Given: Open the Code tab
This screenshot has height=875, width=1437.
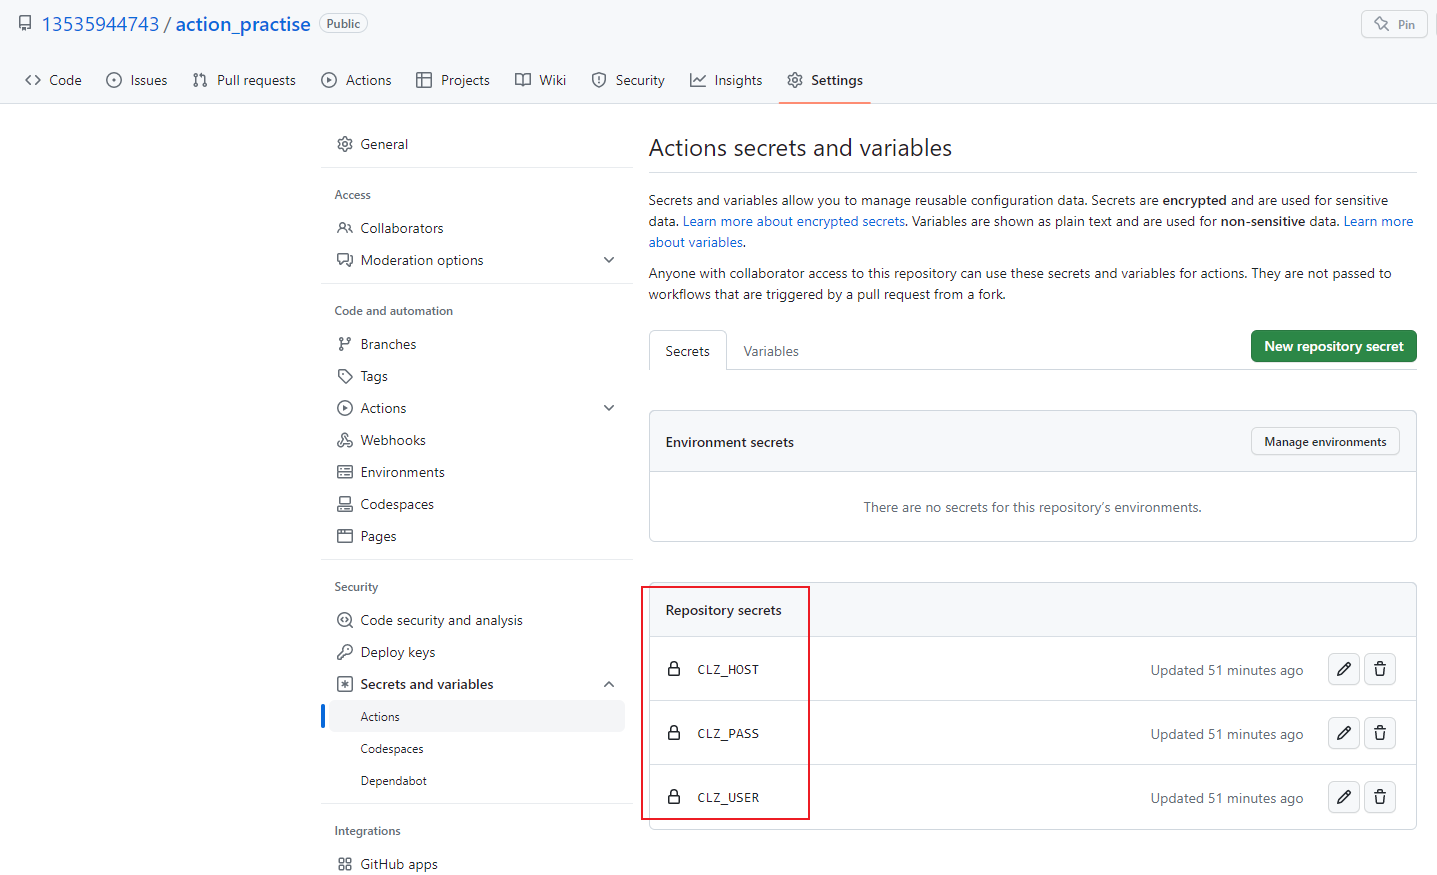Looking at the screenshot, I should 54,80.
